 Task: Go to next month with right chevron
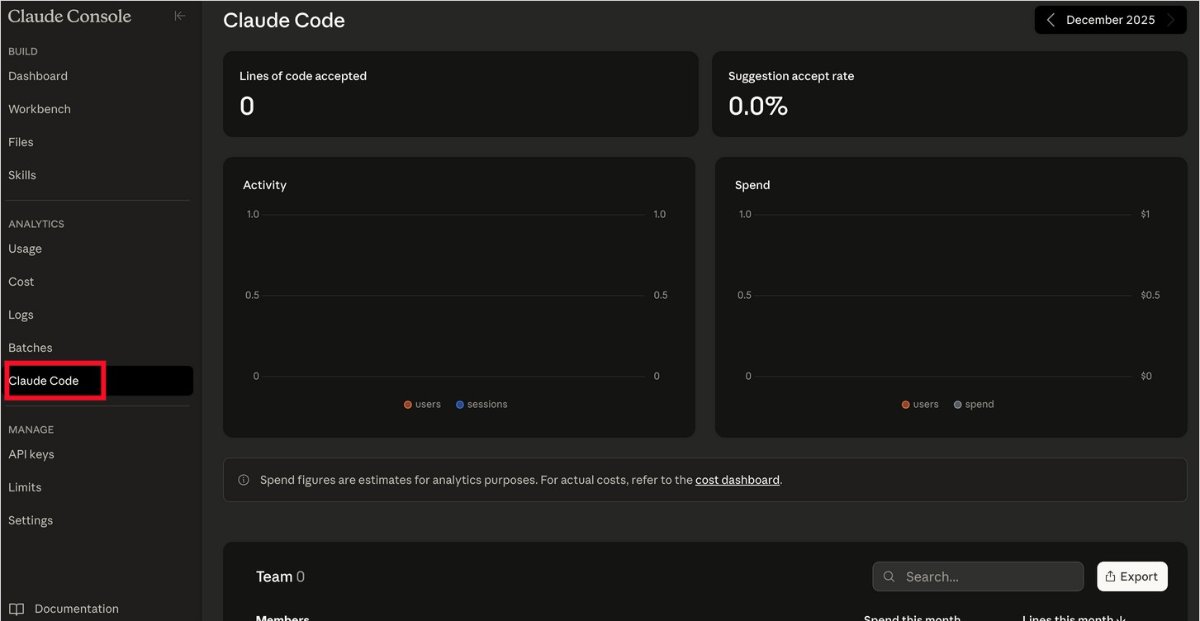click(x=1172, y=20)
